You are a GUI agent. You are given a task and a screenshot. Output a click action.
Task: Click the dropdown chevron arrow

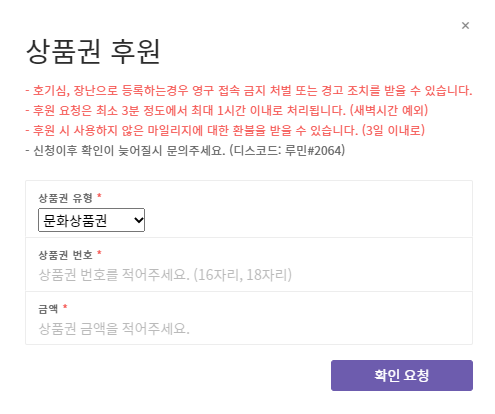coord(138,220)
